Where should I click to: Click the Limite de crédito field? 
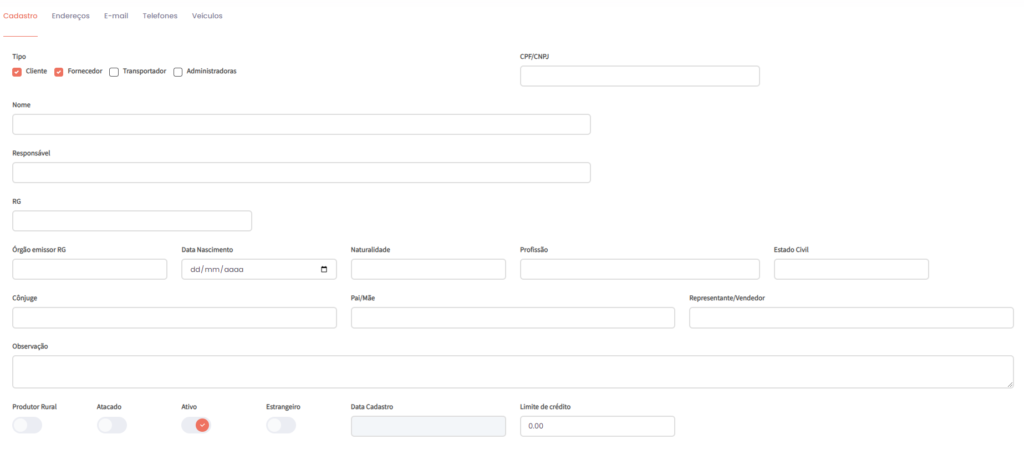tap(597, 426)
